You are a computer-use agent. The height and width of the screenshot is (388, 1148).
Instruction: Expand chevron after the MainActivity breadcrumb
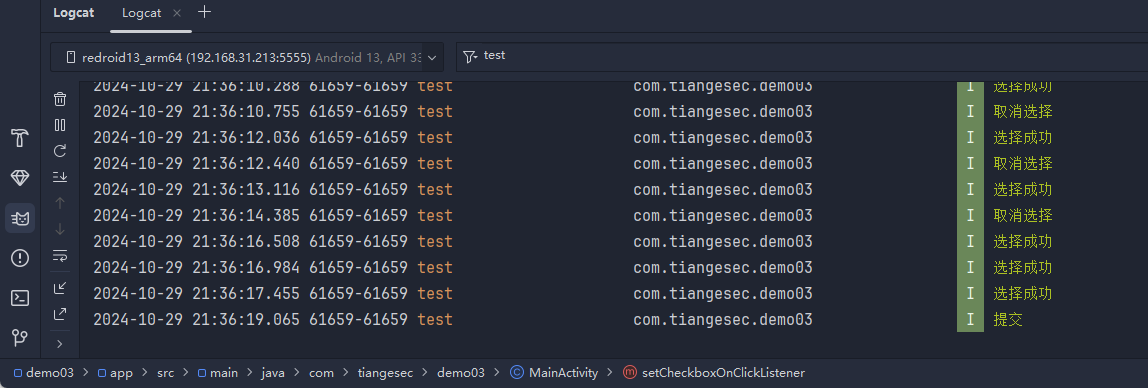click(610, 373)
